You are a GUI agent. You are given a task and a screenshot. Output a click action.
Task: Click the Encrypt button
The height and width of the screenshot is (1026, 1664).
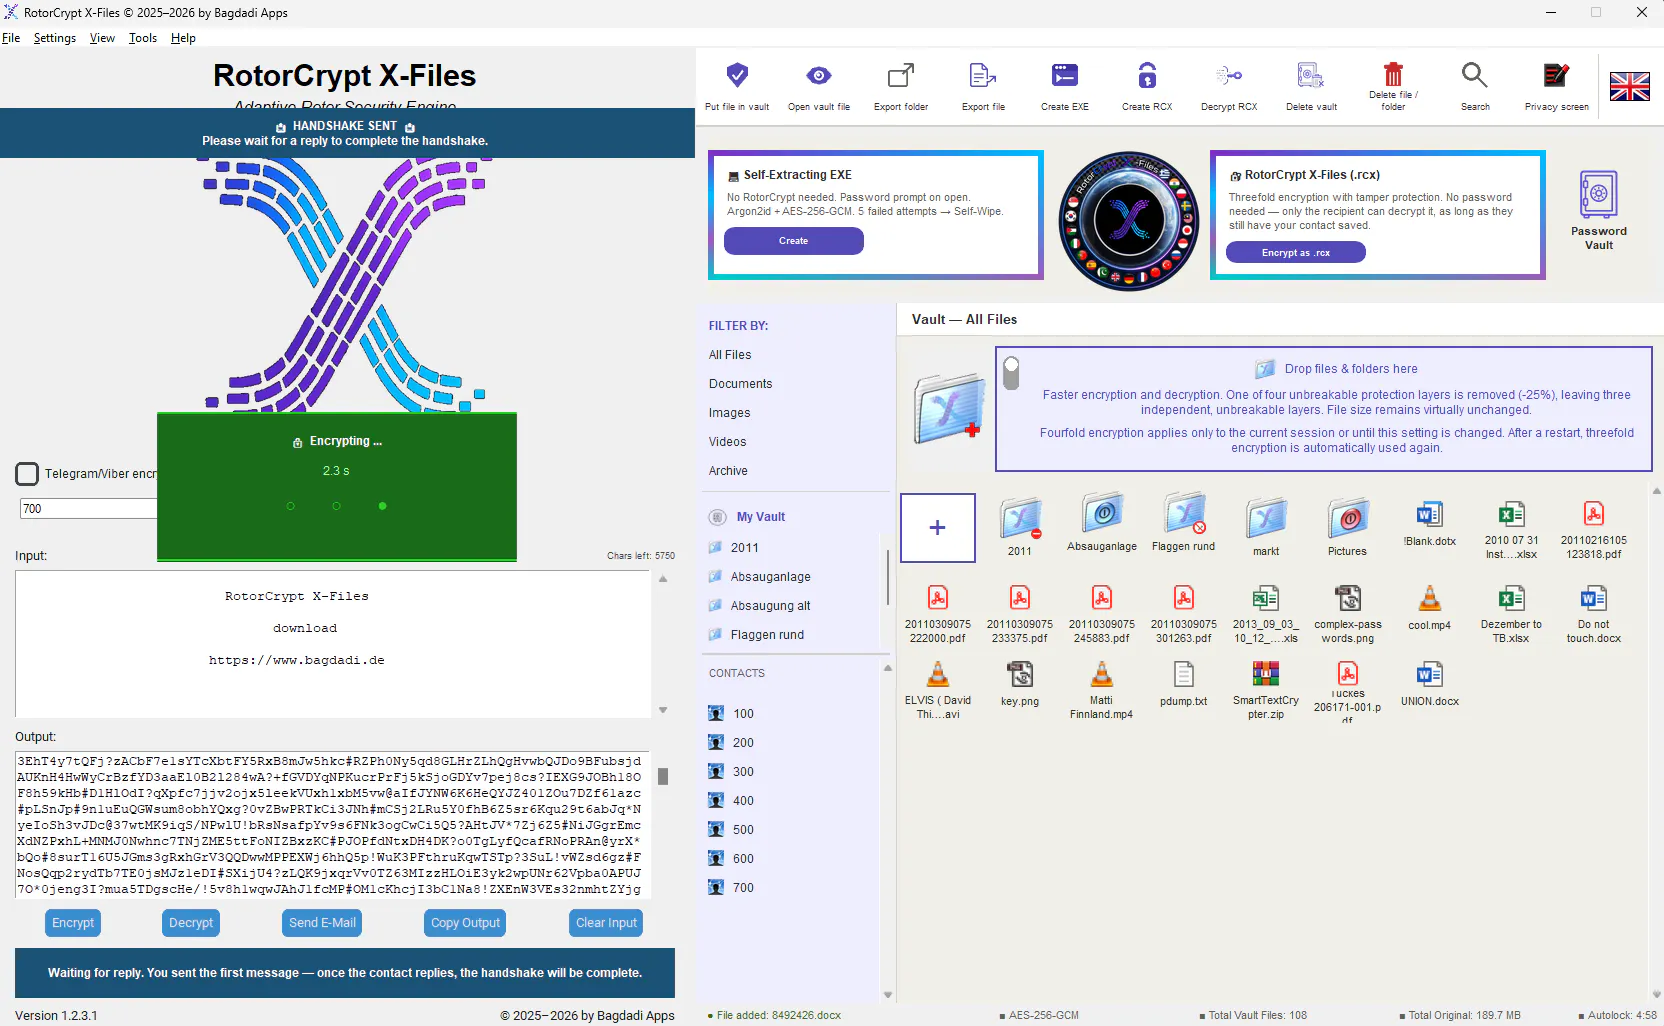coord(73,923)
